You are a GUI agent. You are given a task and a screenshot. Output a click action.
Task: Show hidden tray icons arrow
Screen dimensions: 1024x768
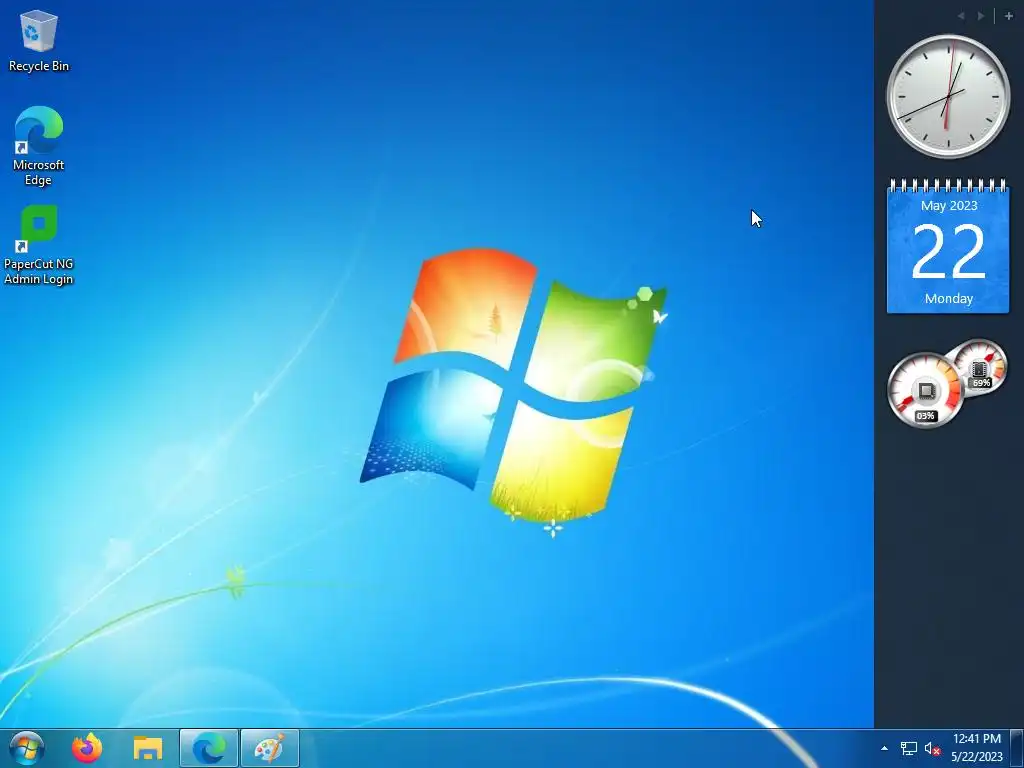[884, 748]
